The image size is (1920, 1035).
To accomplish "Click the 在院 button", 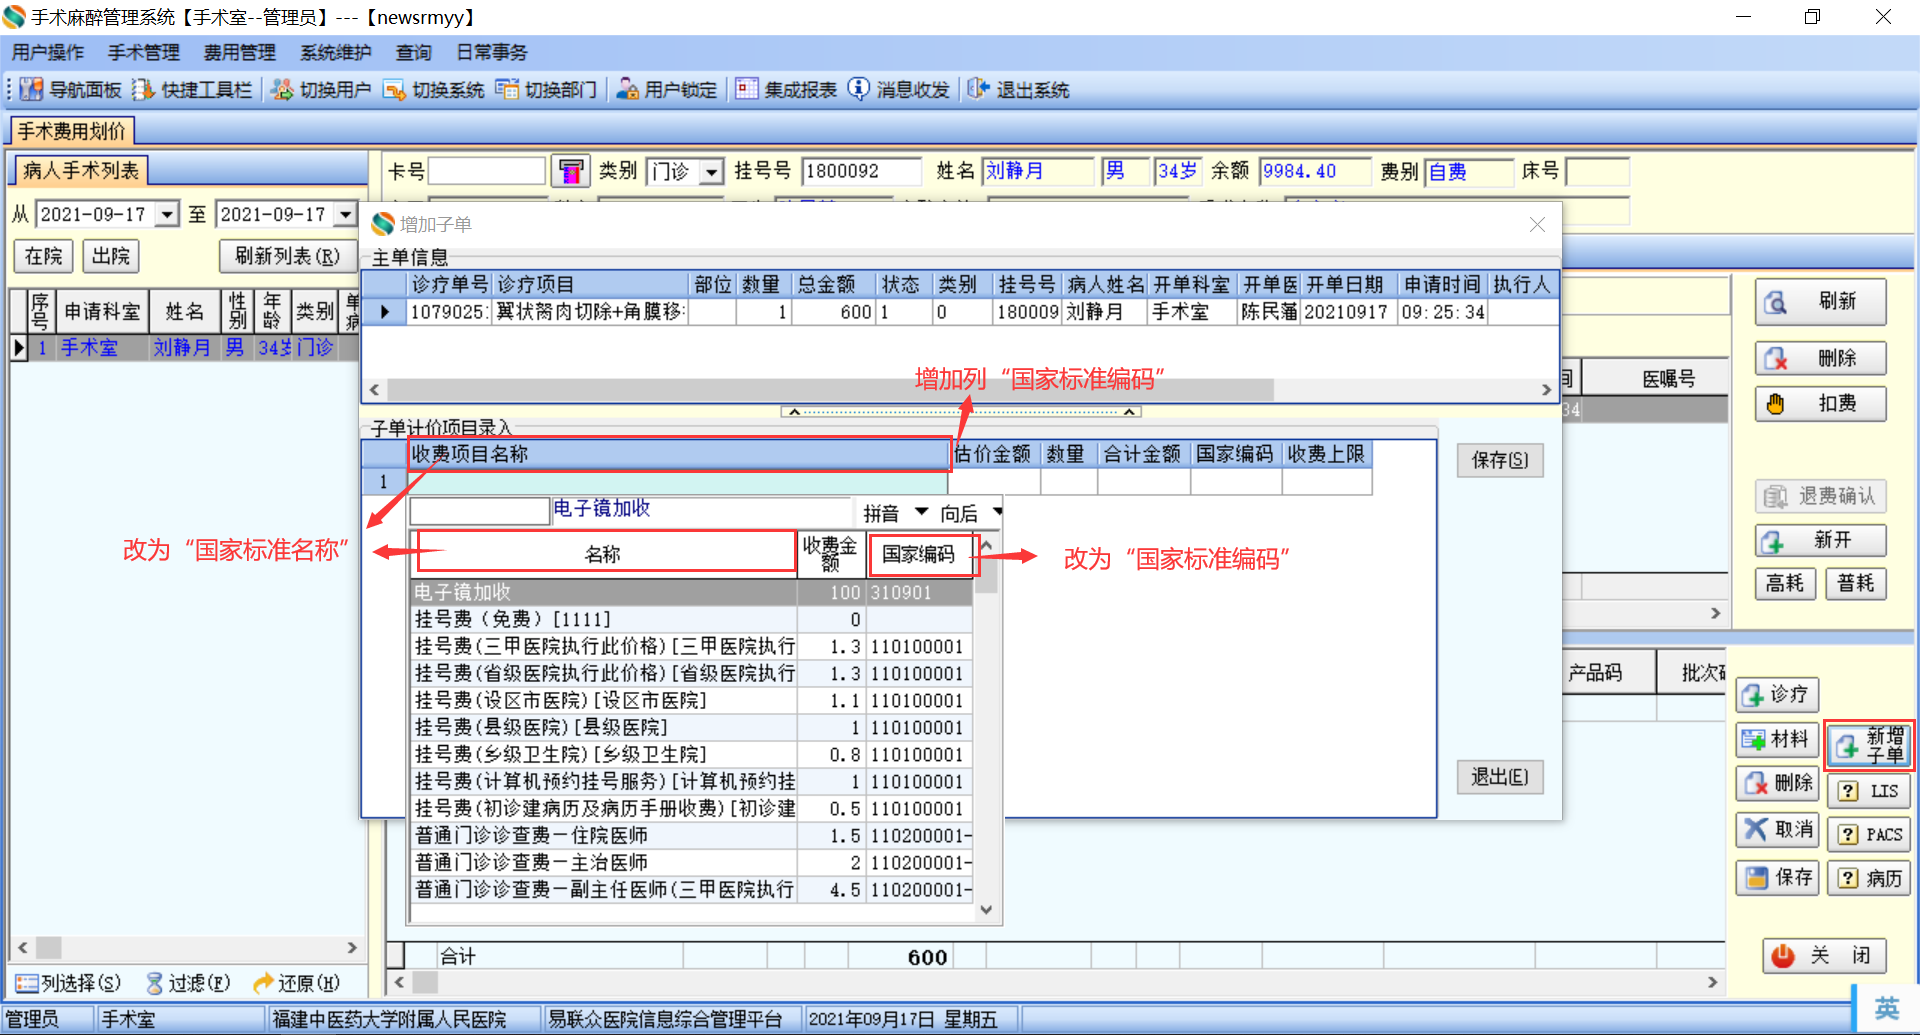I will (x=43, y=256).
